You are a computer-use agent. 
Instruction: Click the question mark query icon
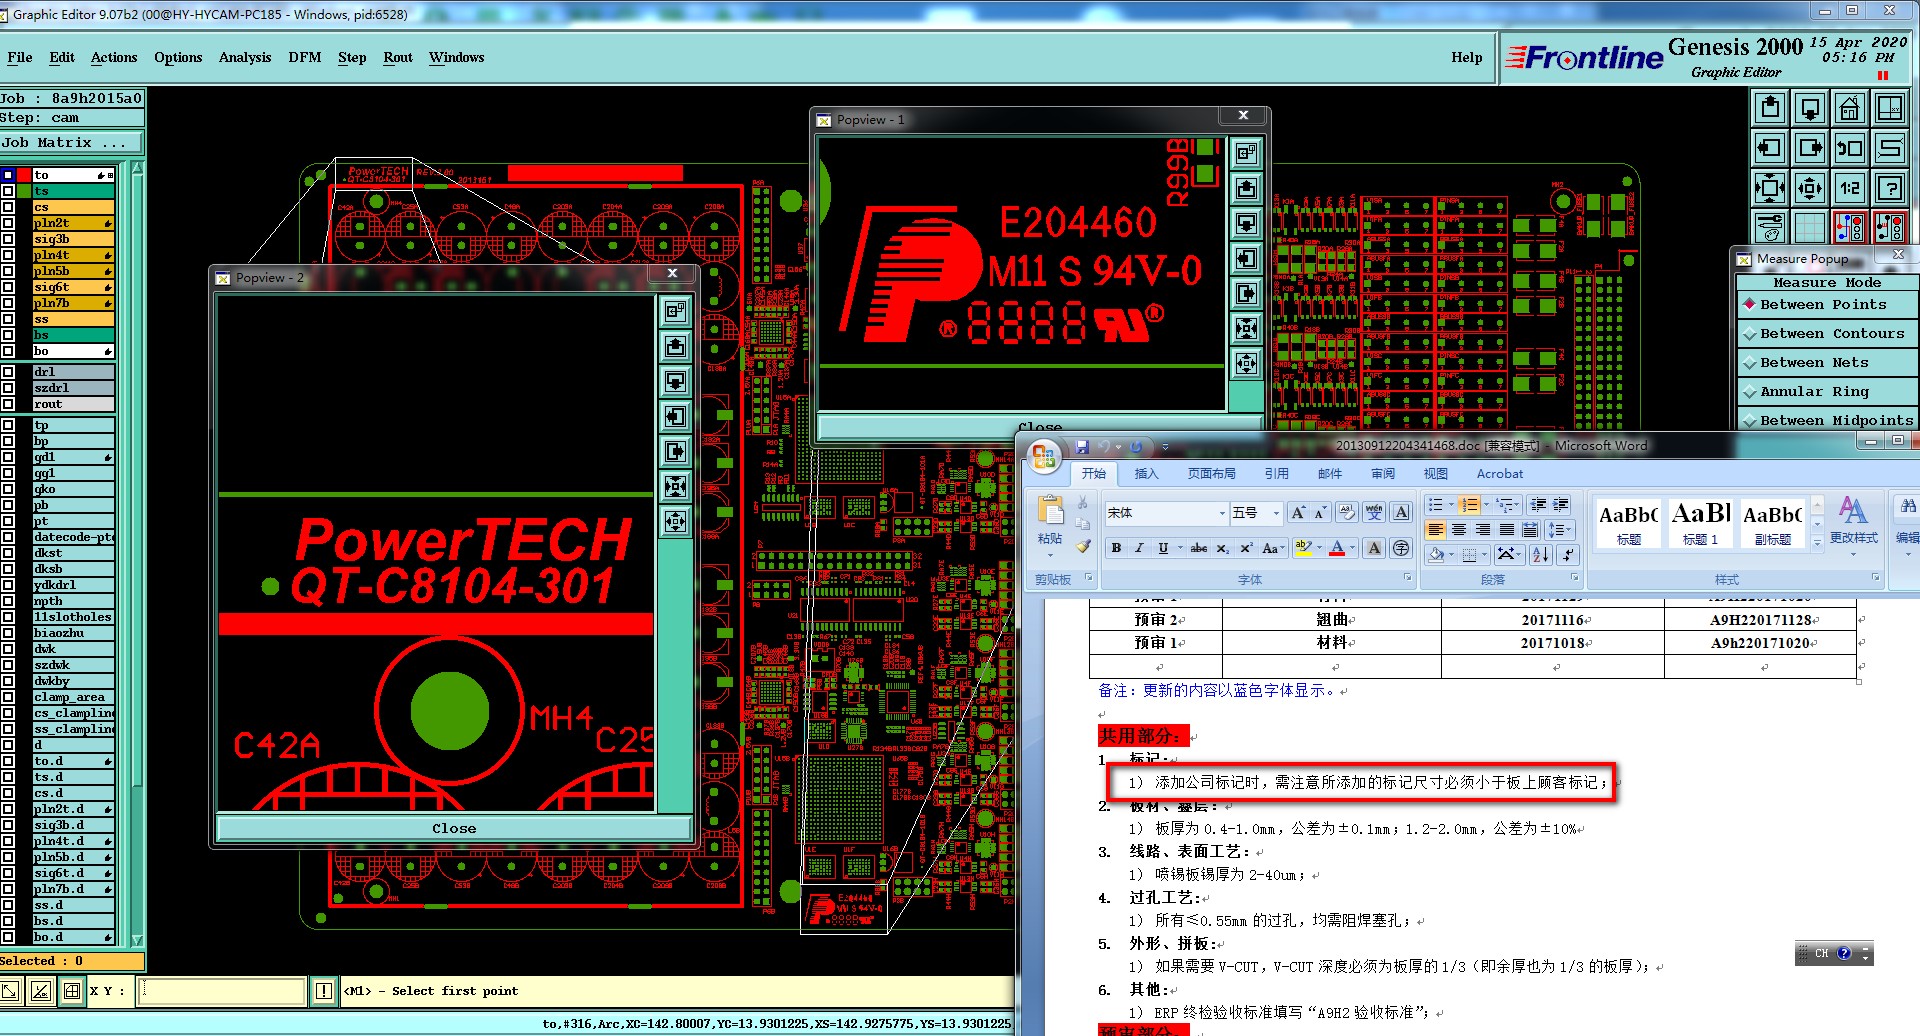[x=1890, y=188]
